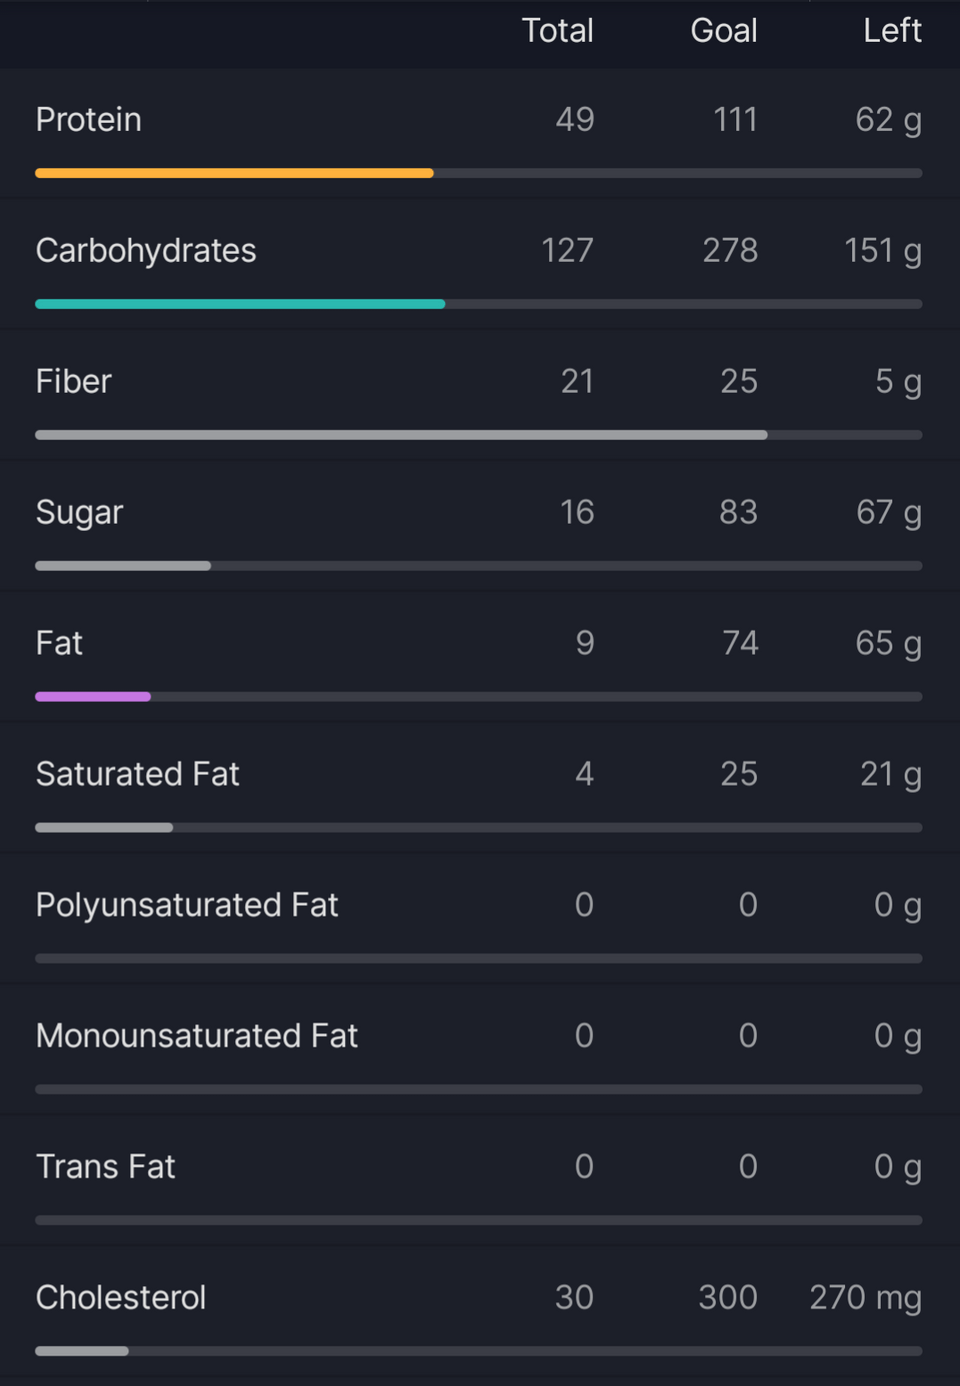This screenshot has height=1386, width=960.
Task: Select the Polyunsaturated Fat row
Action: 480,919
